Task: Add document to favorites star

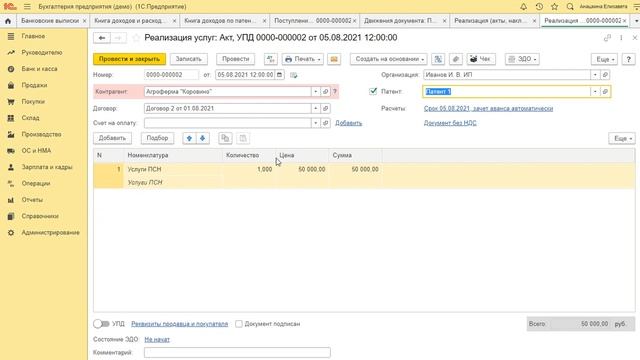Action: [x=136, y=38]
